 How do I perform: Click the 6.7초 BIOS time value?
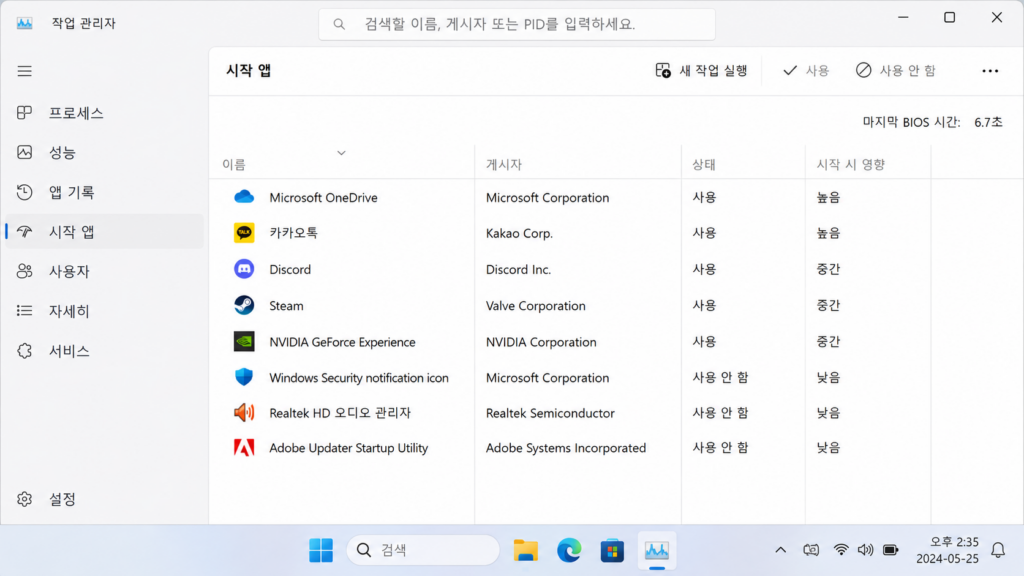(x=988, y=122)
